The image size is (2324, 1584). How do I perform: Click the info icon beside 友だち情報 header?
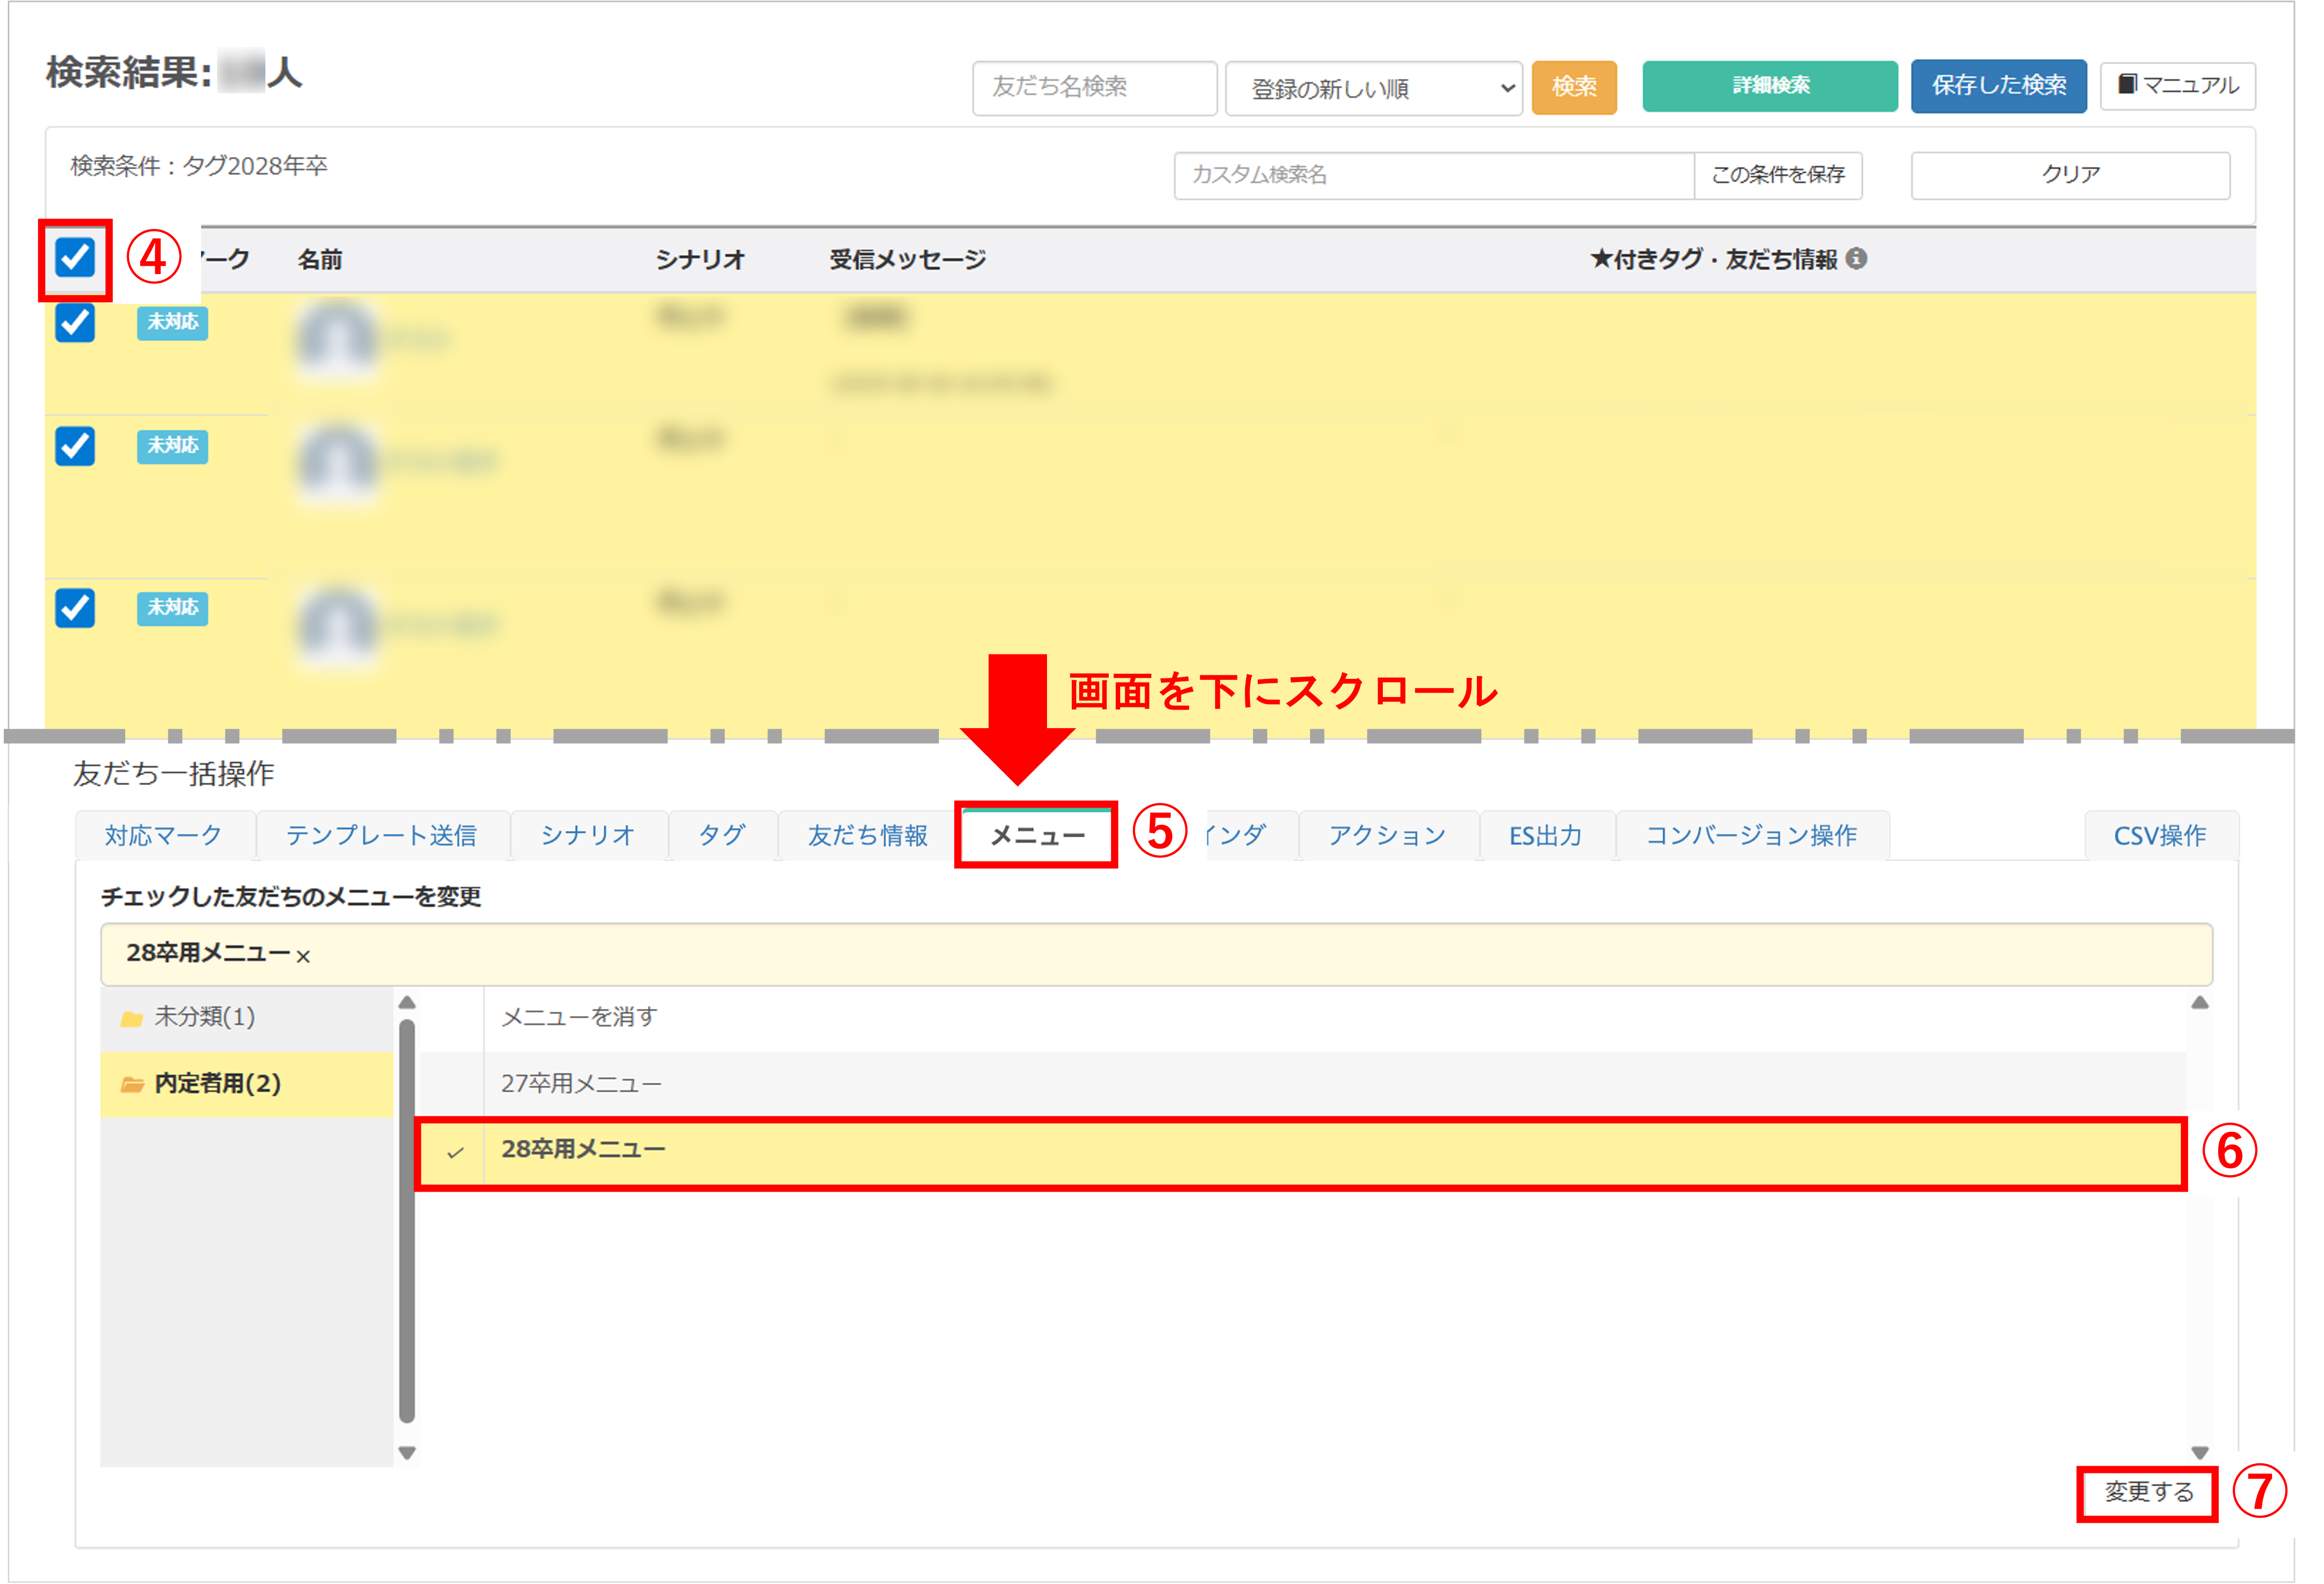coord(1856,259)
